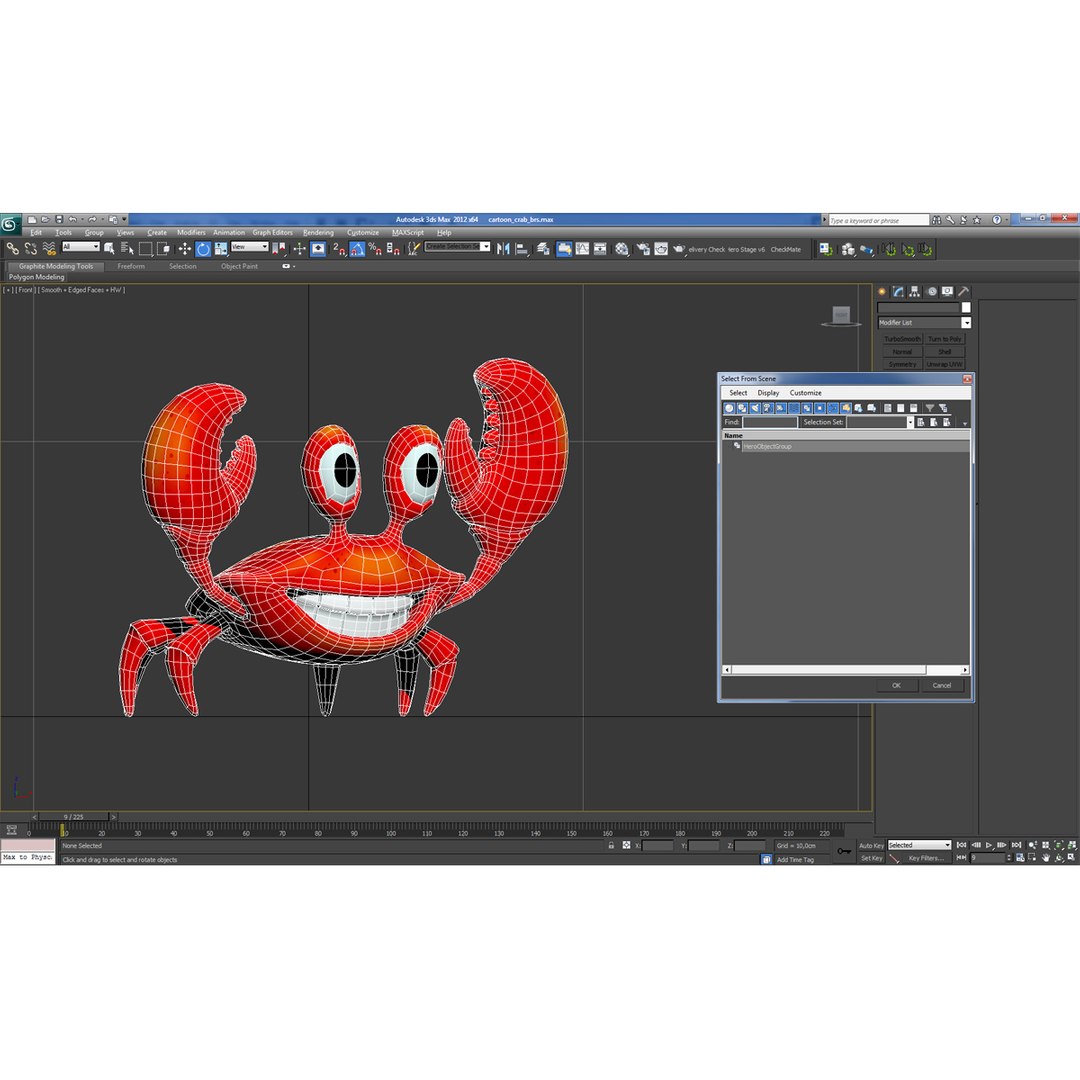Image resolution: width=1080 pixels, height=1080 pixels.
Task: Switch to the Object Paint ribbon tab
Action: (239, 266)
